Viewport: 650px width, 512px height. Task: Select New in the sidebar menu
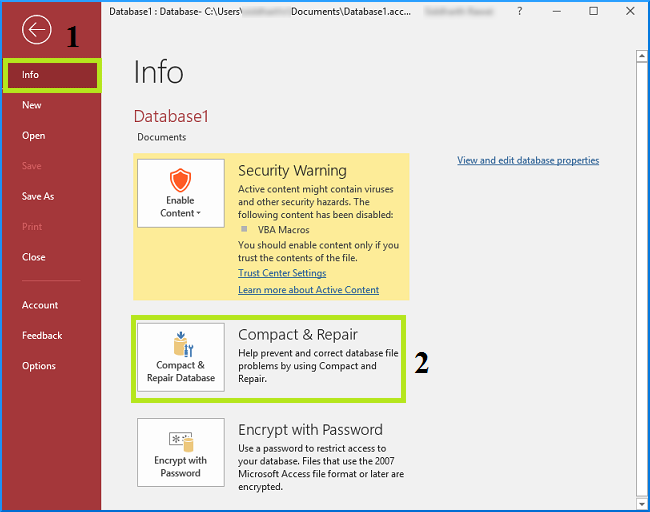point(32,105)
